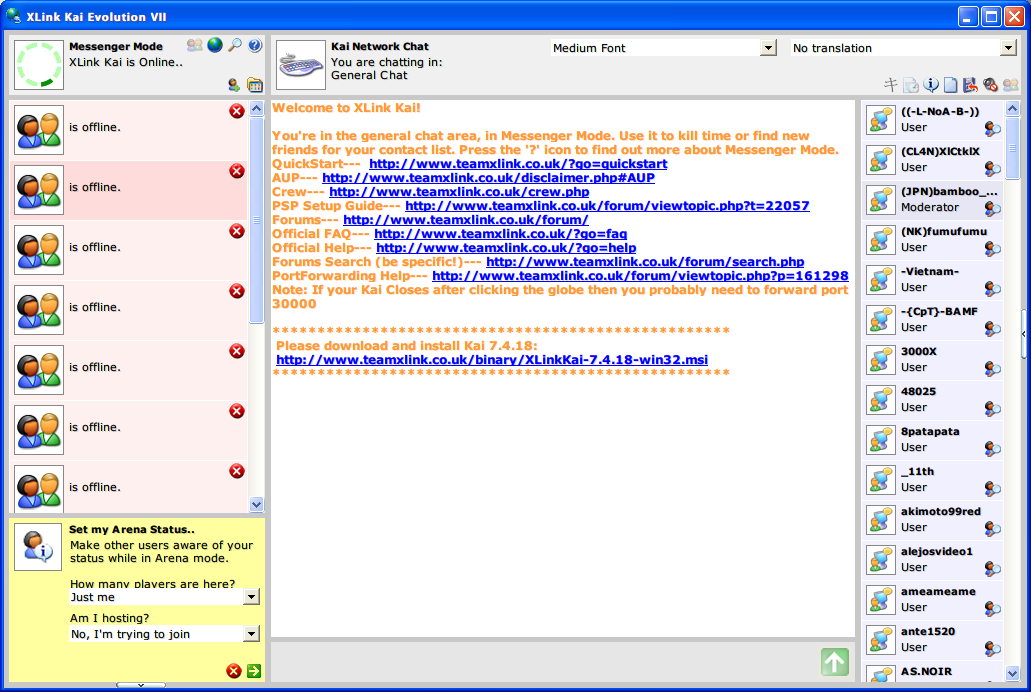Open the Official FAQ link
Screen dimensions: 1031x692
tap(500, 234)
